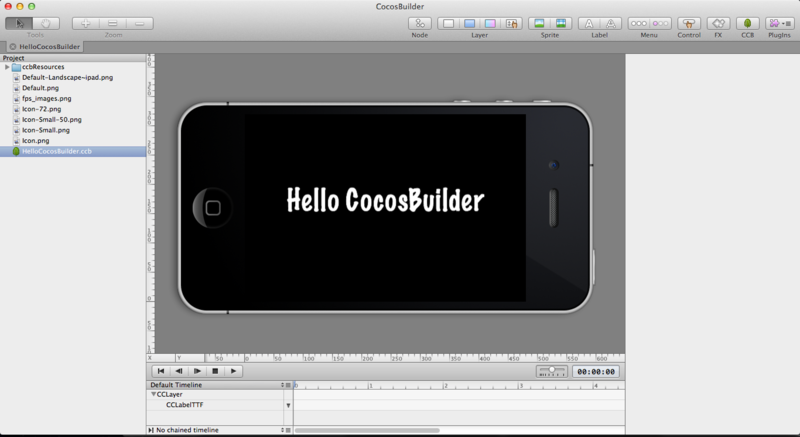Click the timeline horizontal scrollbar
Image resolution: width=800 pixels, height=437 pixels.
pos(367,430)
